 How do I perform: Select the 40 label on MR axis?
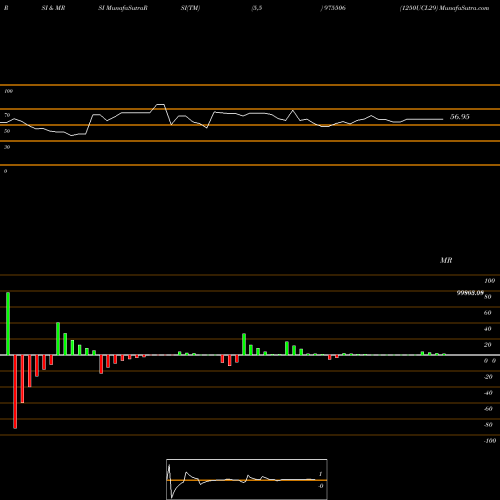pyautogui.click(x=487, y=329)
